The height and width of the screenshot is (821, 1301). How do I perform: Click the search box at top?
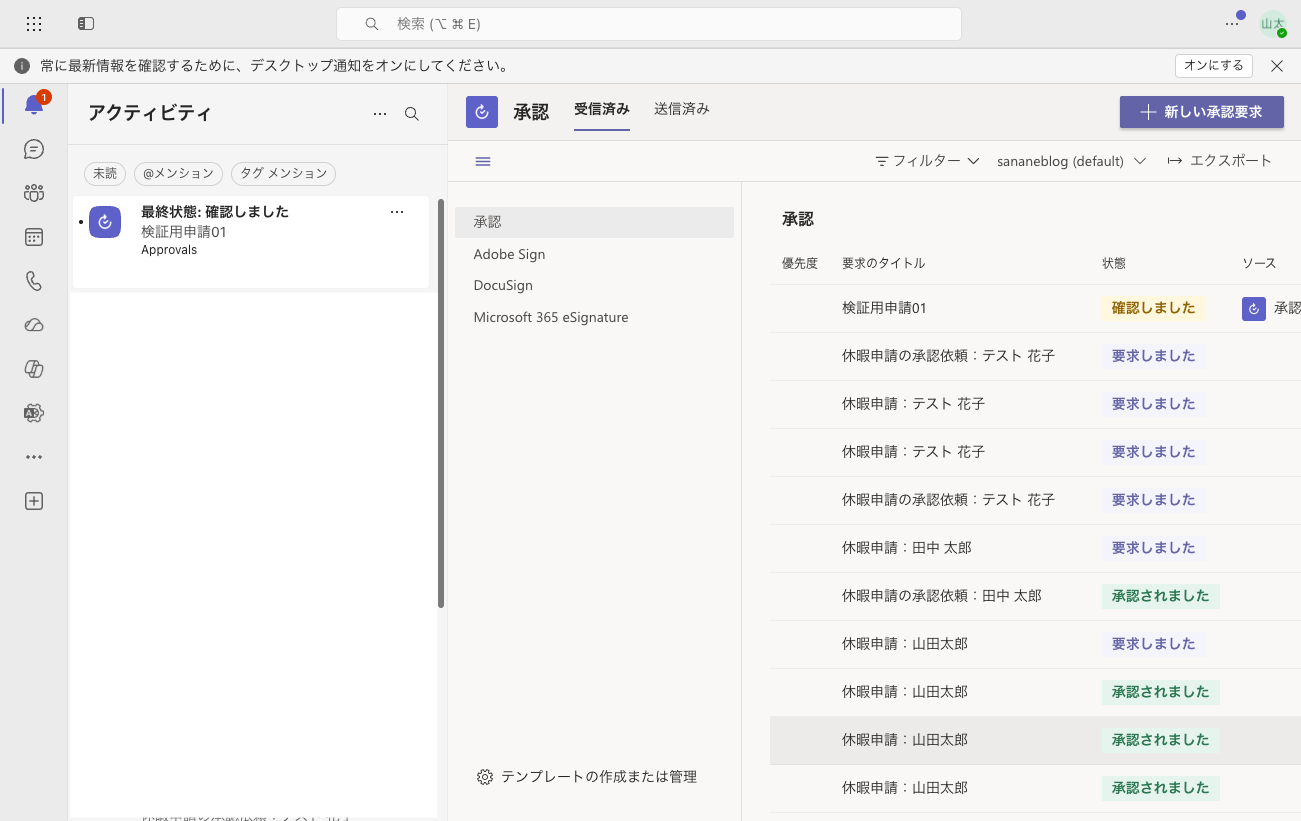(x=649, y=24)
